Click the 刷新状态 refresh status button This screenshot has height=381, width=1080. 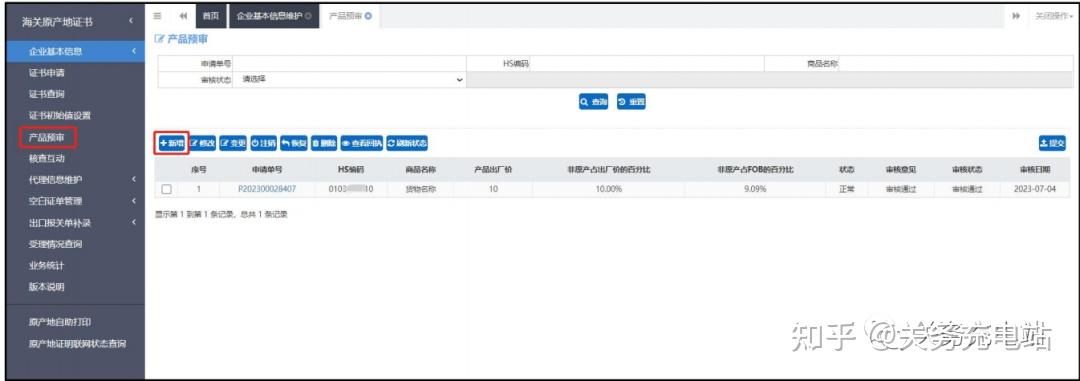click(407, 143)
